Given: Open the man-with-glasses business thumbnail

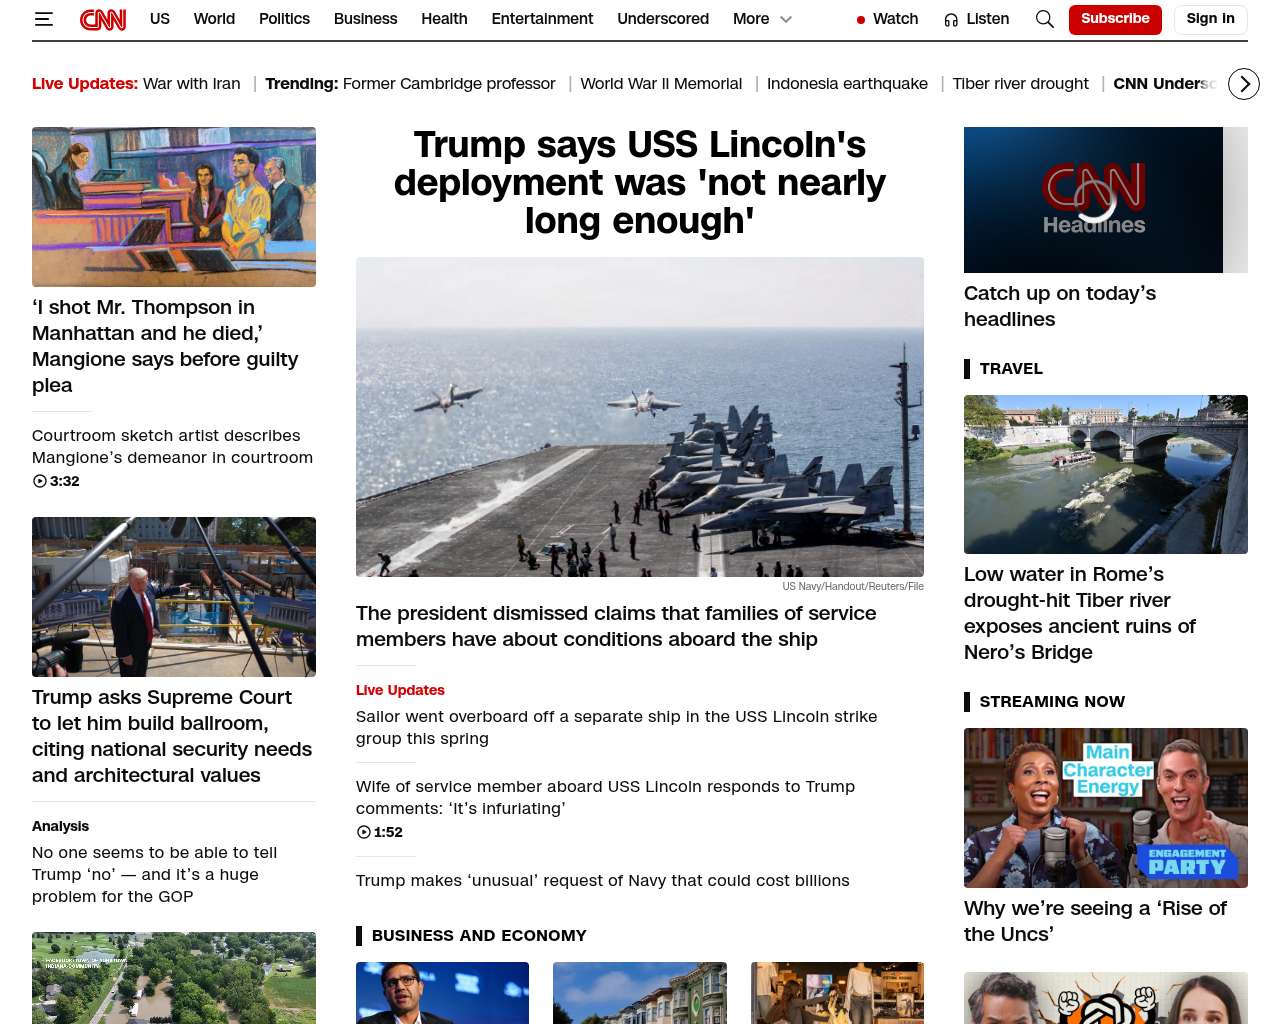Looking at the screenshot, I should (x=442, y=993).
